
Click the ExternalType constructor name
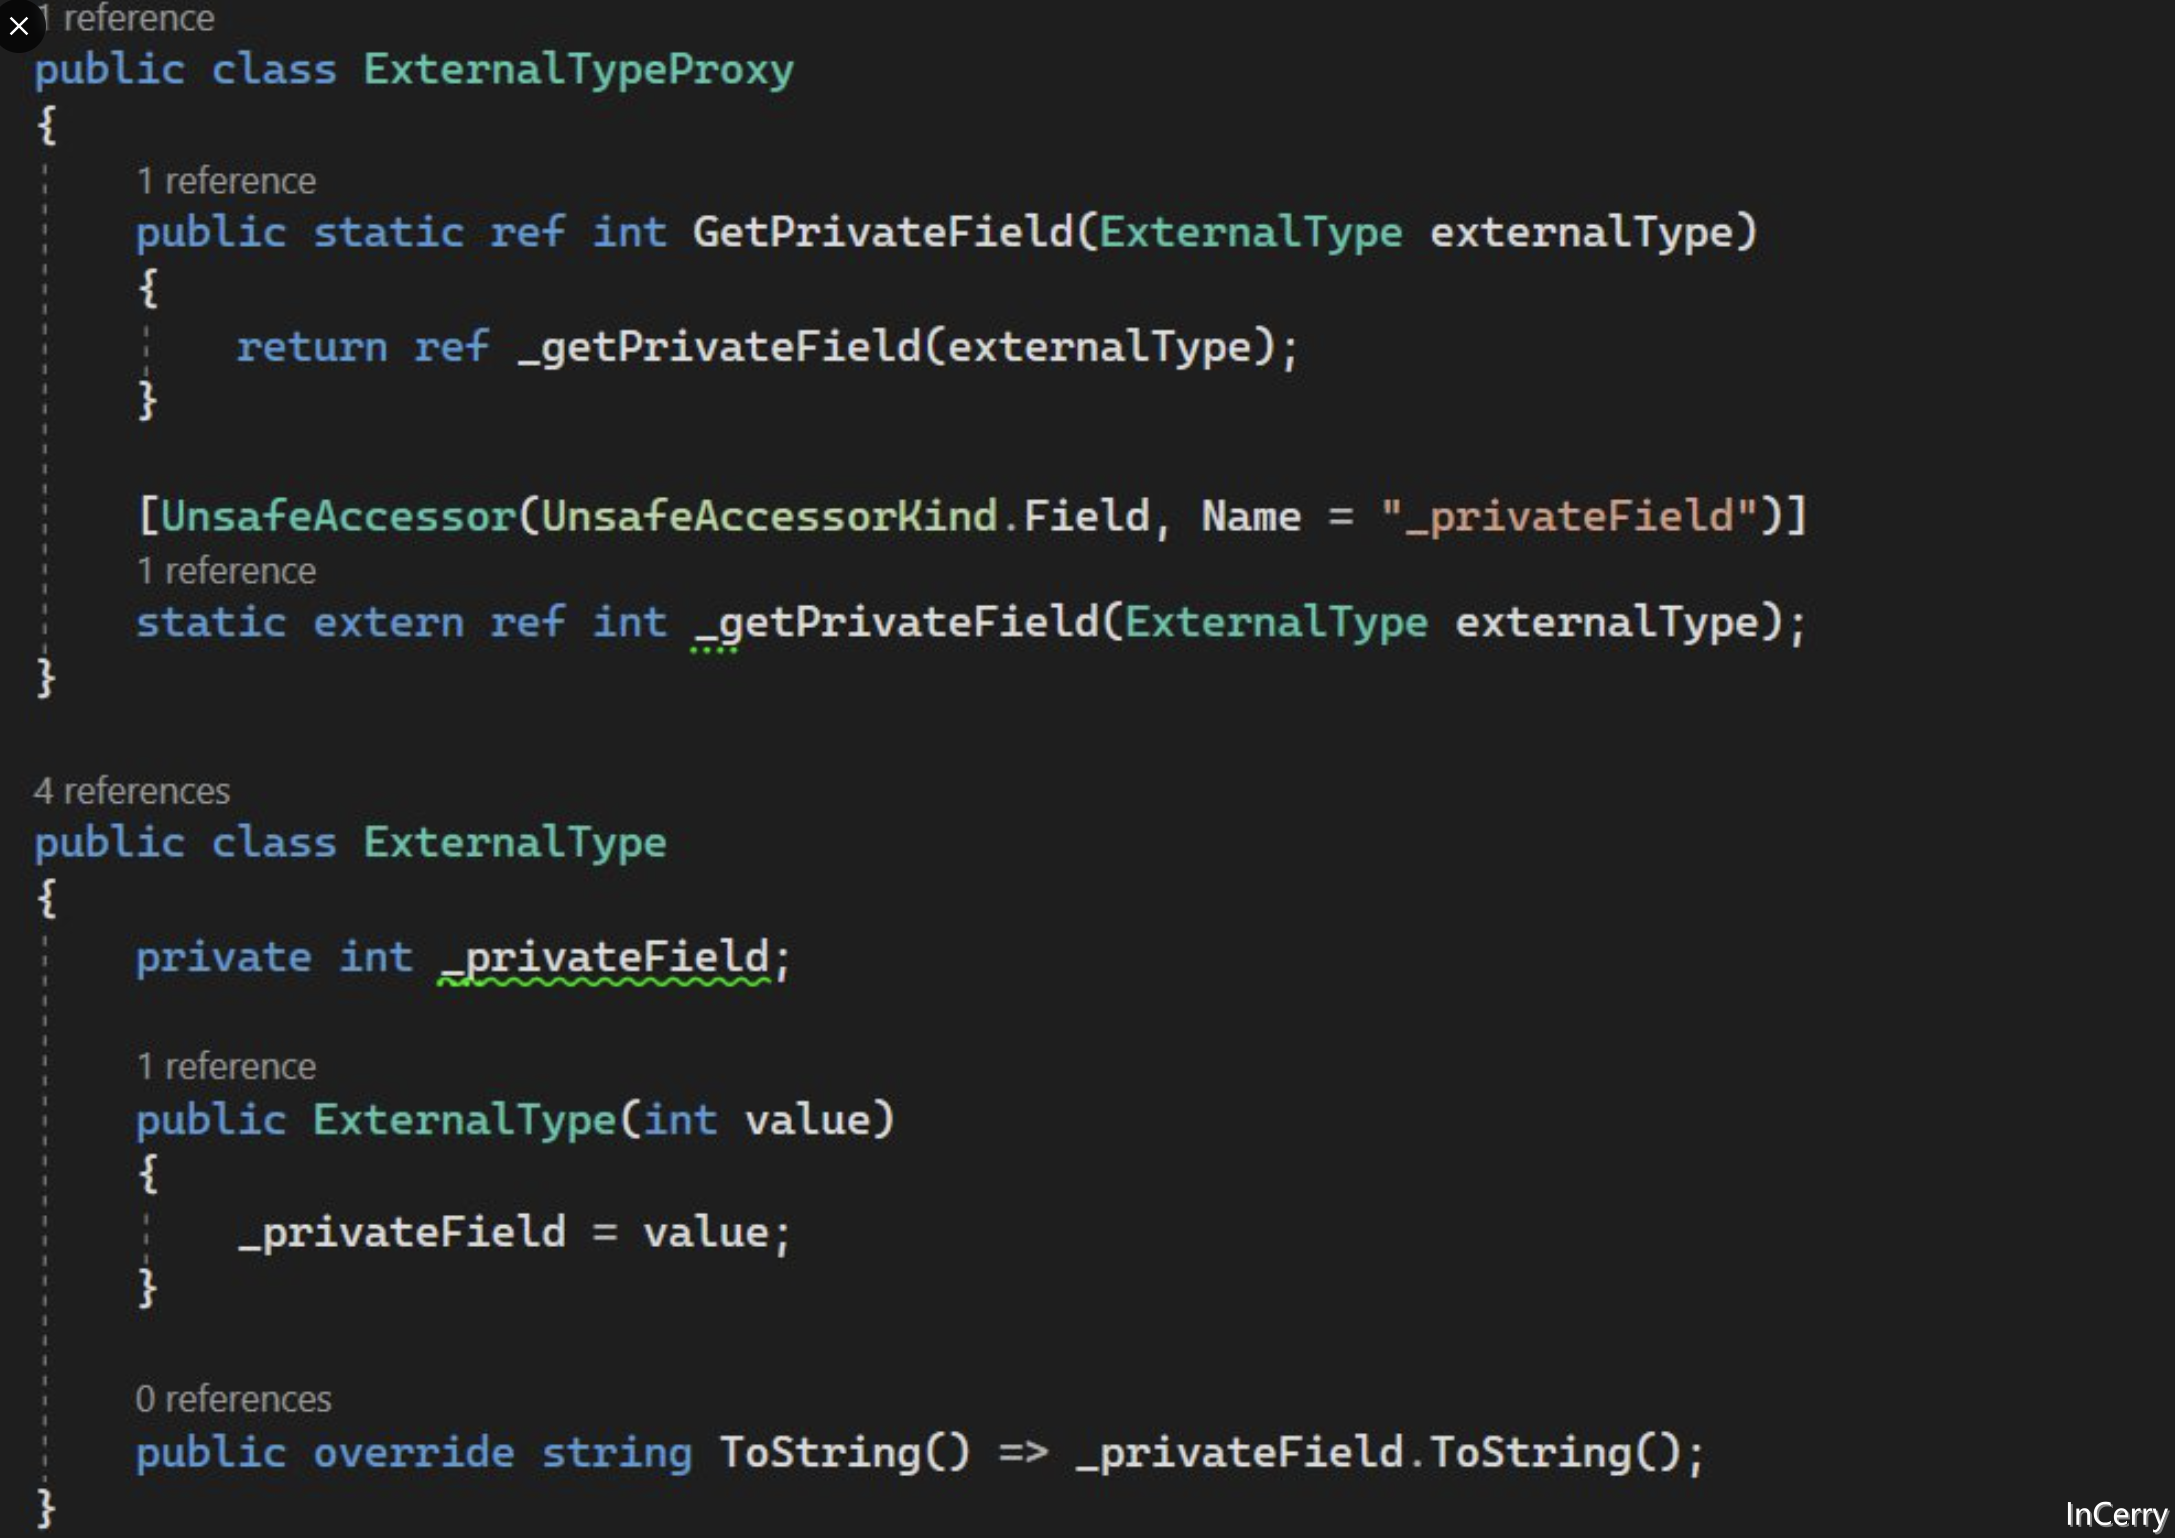click(x=464, y=1121)
